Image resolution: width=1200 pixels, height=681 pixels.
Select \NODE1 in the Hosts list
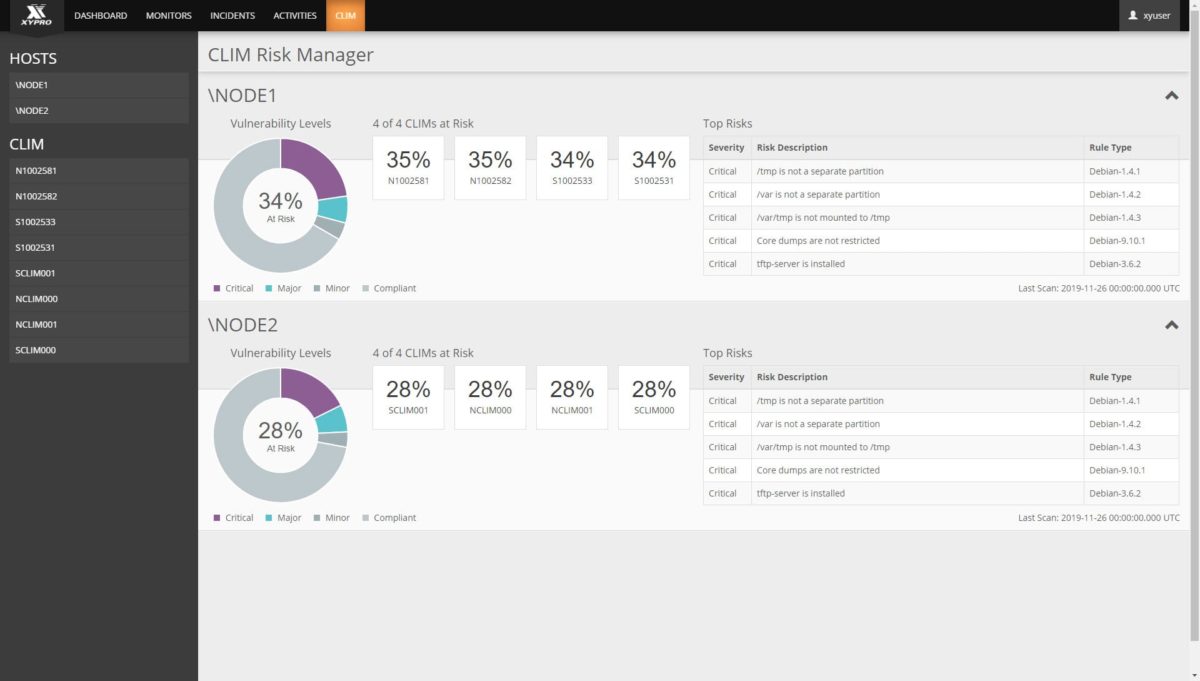pyautogui.click(x=98, y=85)
